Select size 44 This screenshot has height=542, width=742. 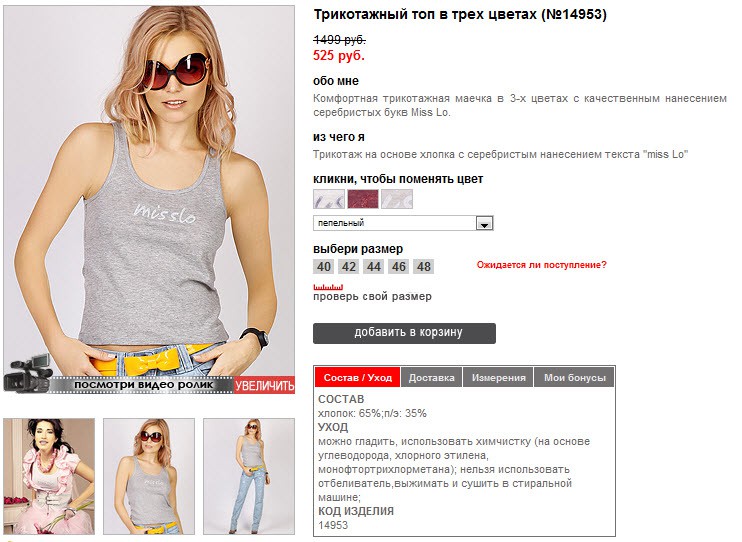pos(374,267)
